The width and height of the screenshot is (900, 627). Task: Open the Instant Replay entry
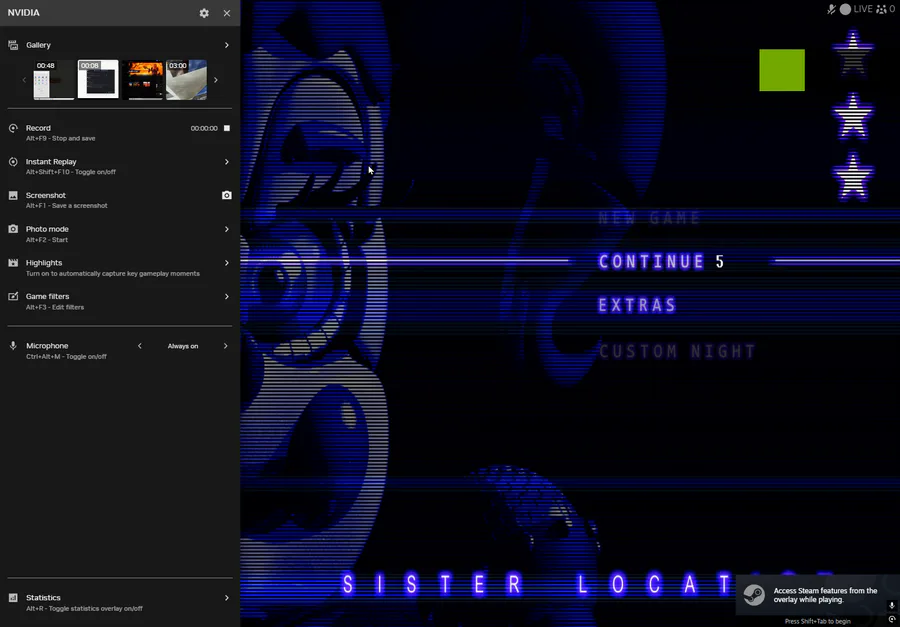(120, 167)
